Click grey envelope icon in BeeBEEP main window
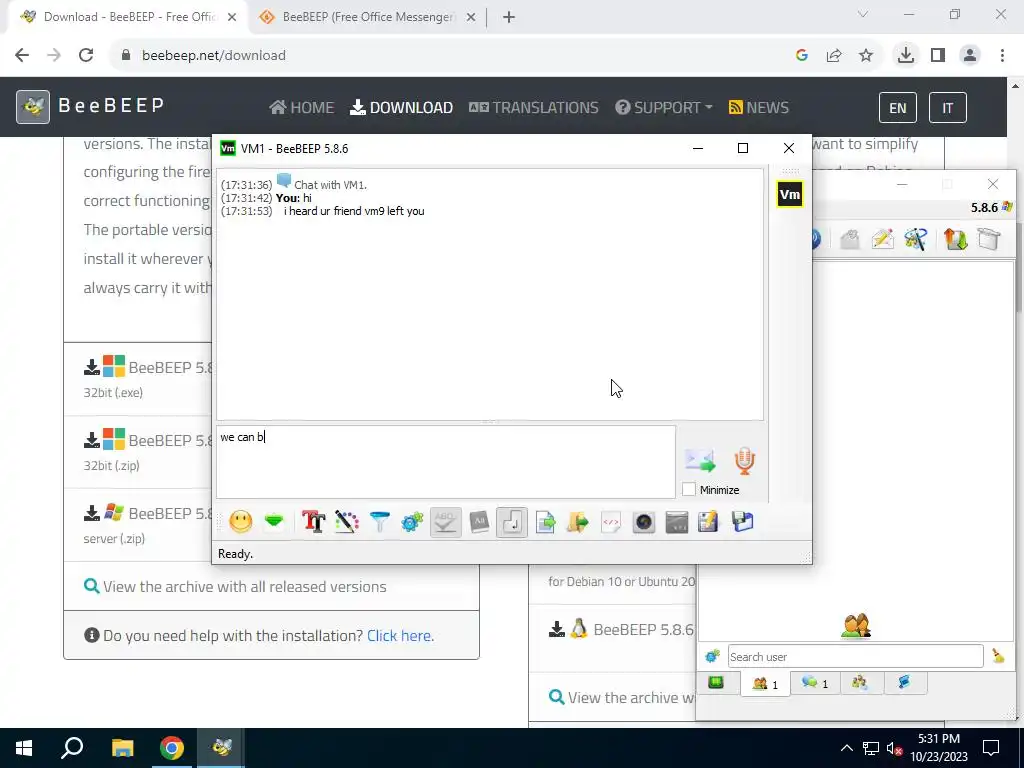Image resolution: width=1024 pixels, height=768 pixels. point(850,239)
